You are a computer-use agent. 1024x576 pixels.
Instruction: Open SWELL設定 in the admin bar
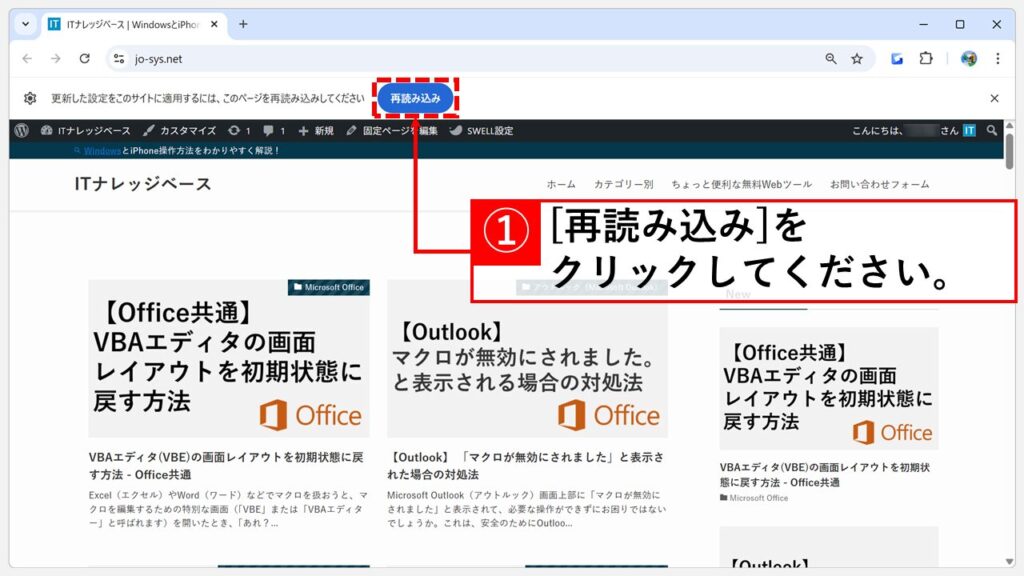coord(482,131)
